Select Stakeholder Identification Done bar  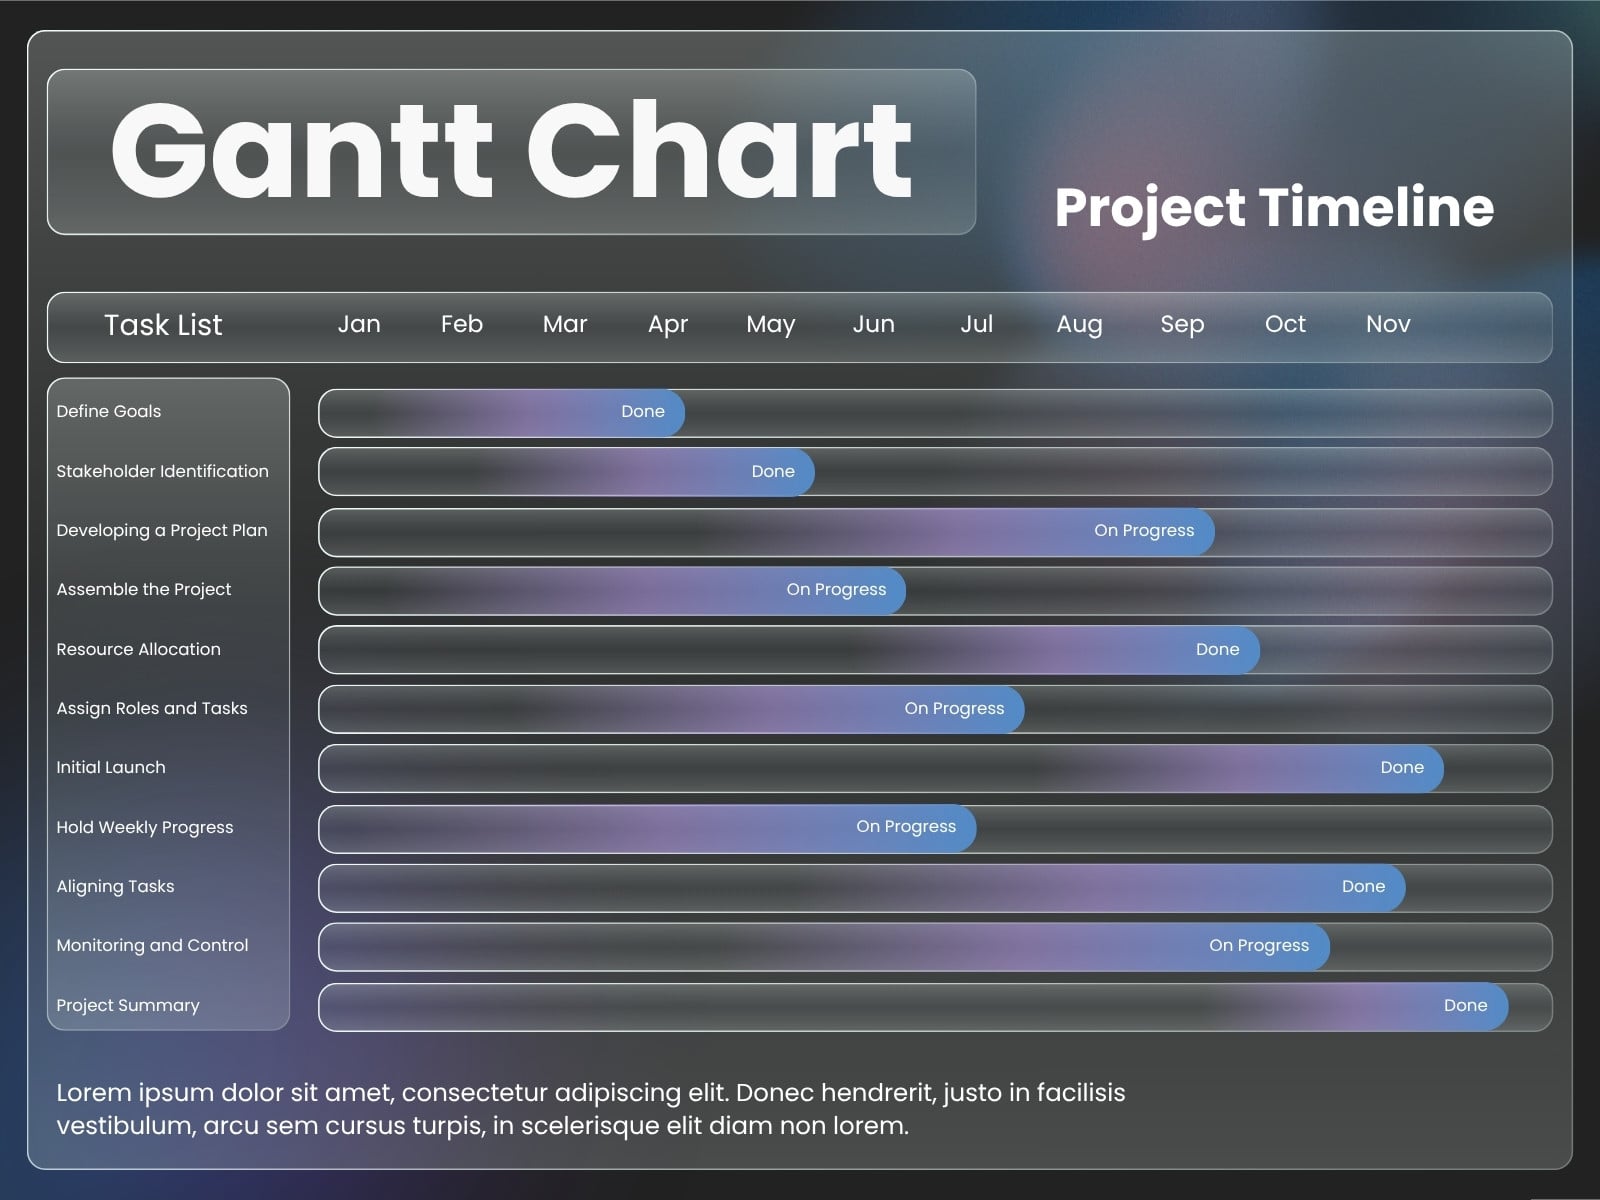tap(567, 472)
